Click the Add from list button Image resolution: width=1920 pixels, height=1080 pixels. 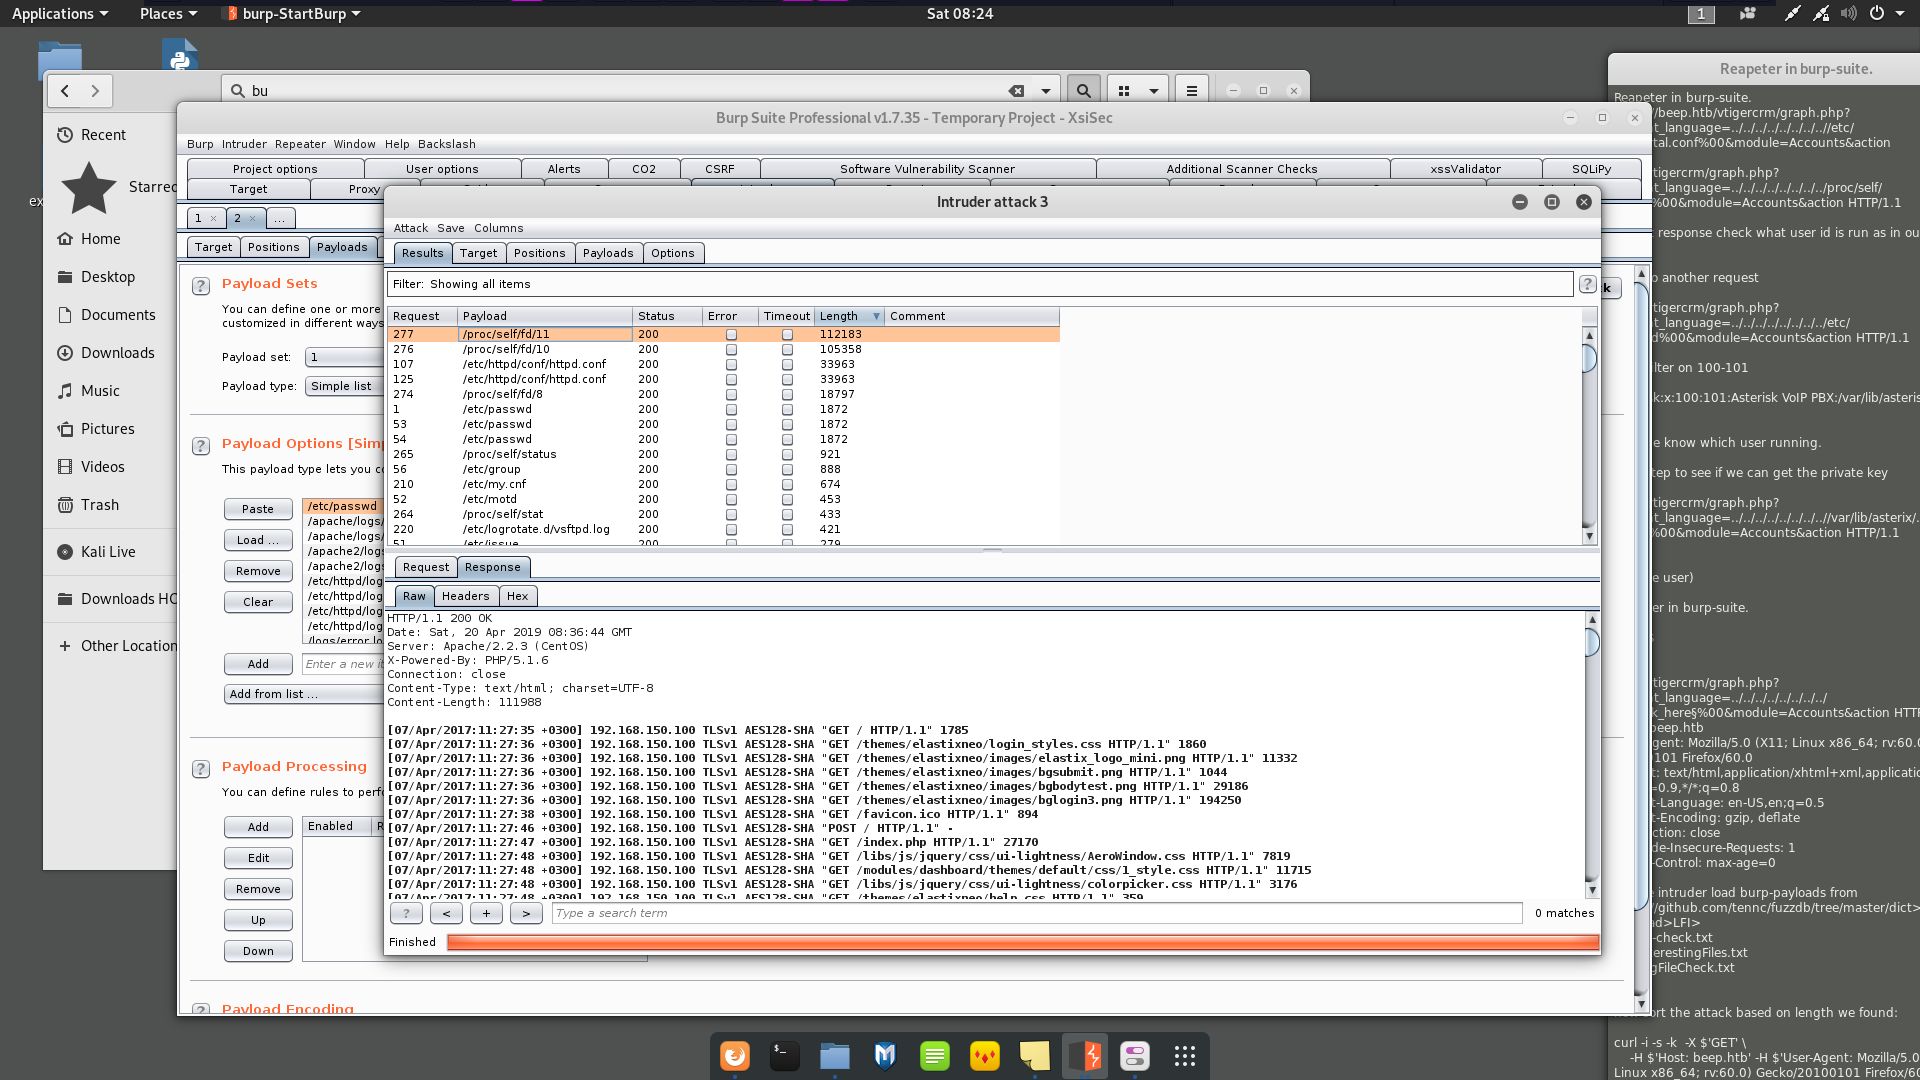(305, 694)
